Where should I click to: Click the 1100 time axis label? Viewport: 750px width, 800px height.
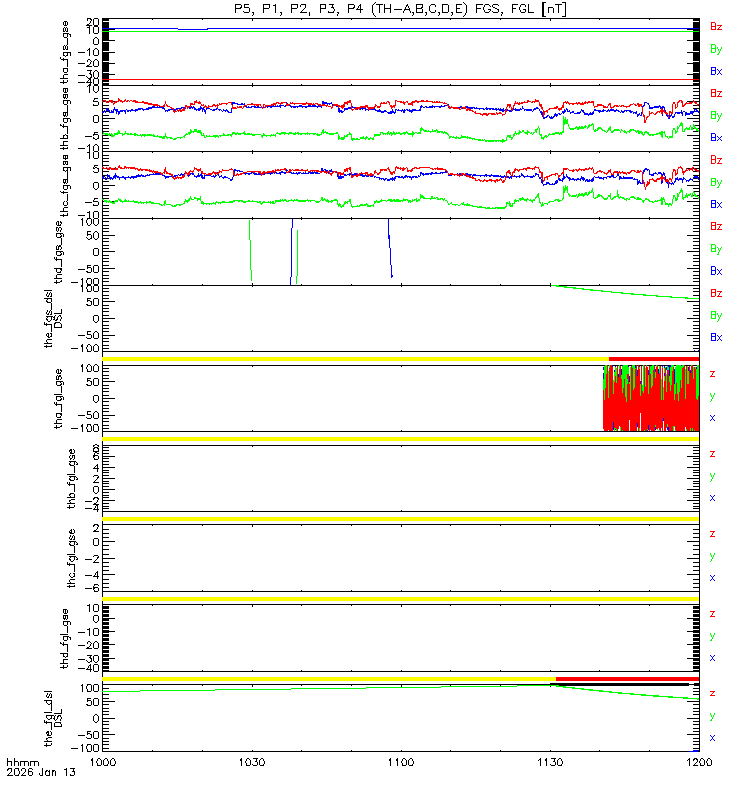click(401, 762)
